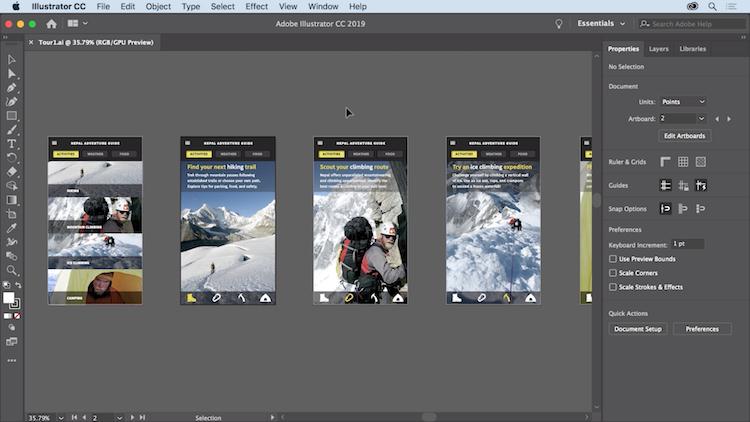The width and height of the screenshot is (750, 422).
Task: Check the Scale Corners option
Action: [613, 272]
